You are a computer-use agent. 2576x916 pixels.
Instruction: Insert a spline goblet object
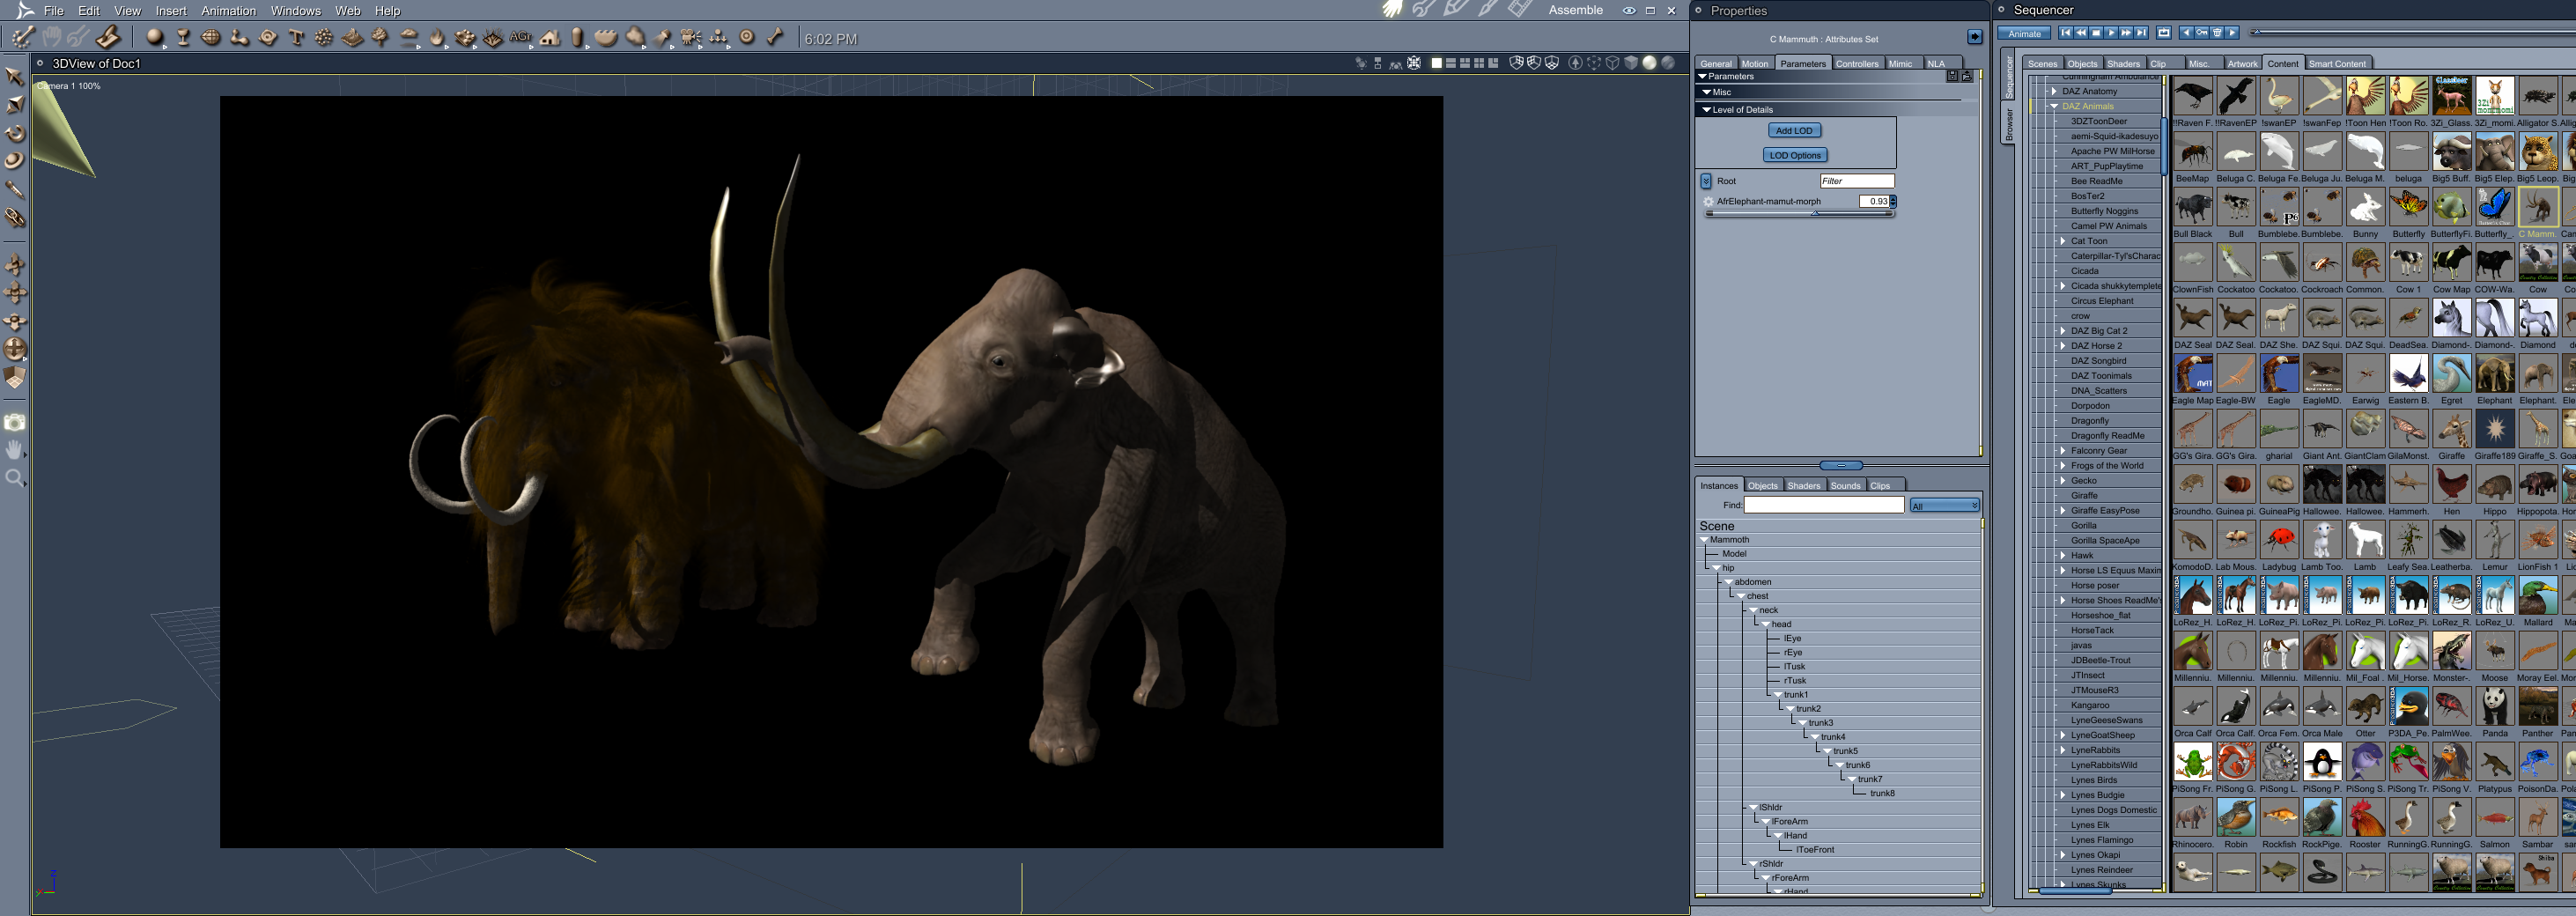[x=183, y=38]
